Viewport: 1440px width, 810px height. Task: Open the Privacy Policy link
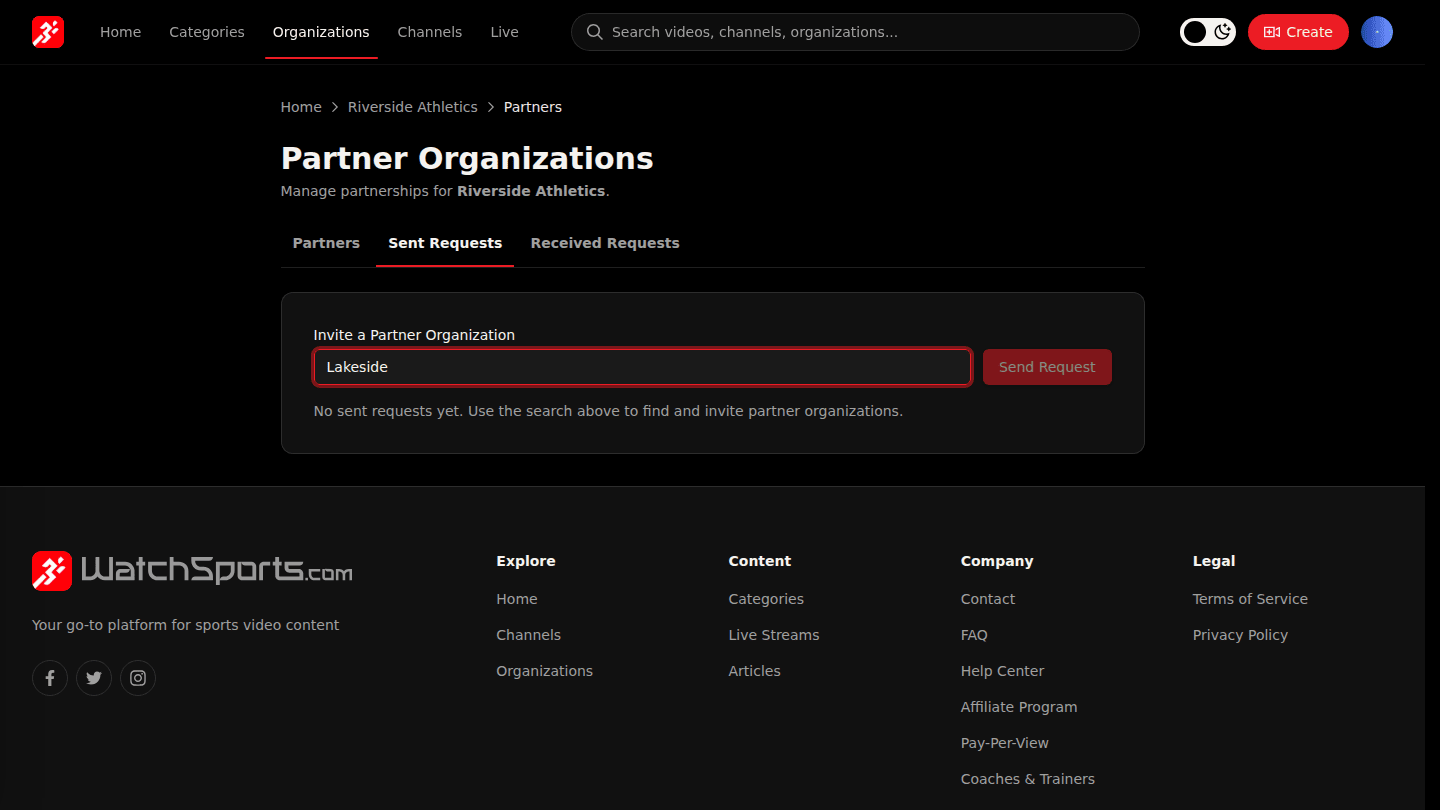1240,635
